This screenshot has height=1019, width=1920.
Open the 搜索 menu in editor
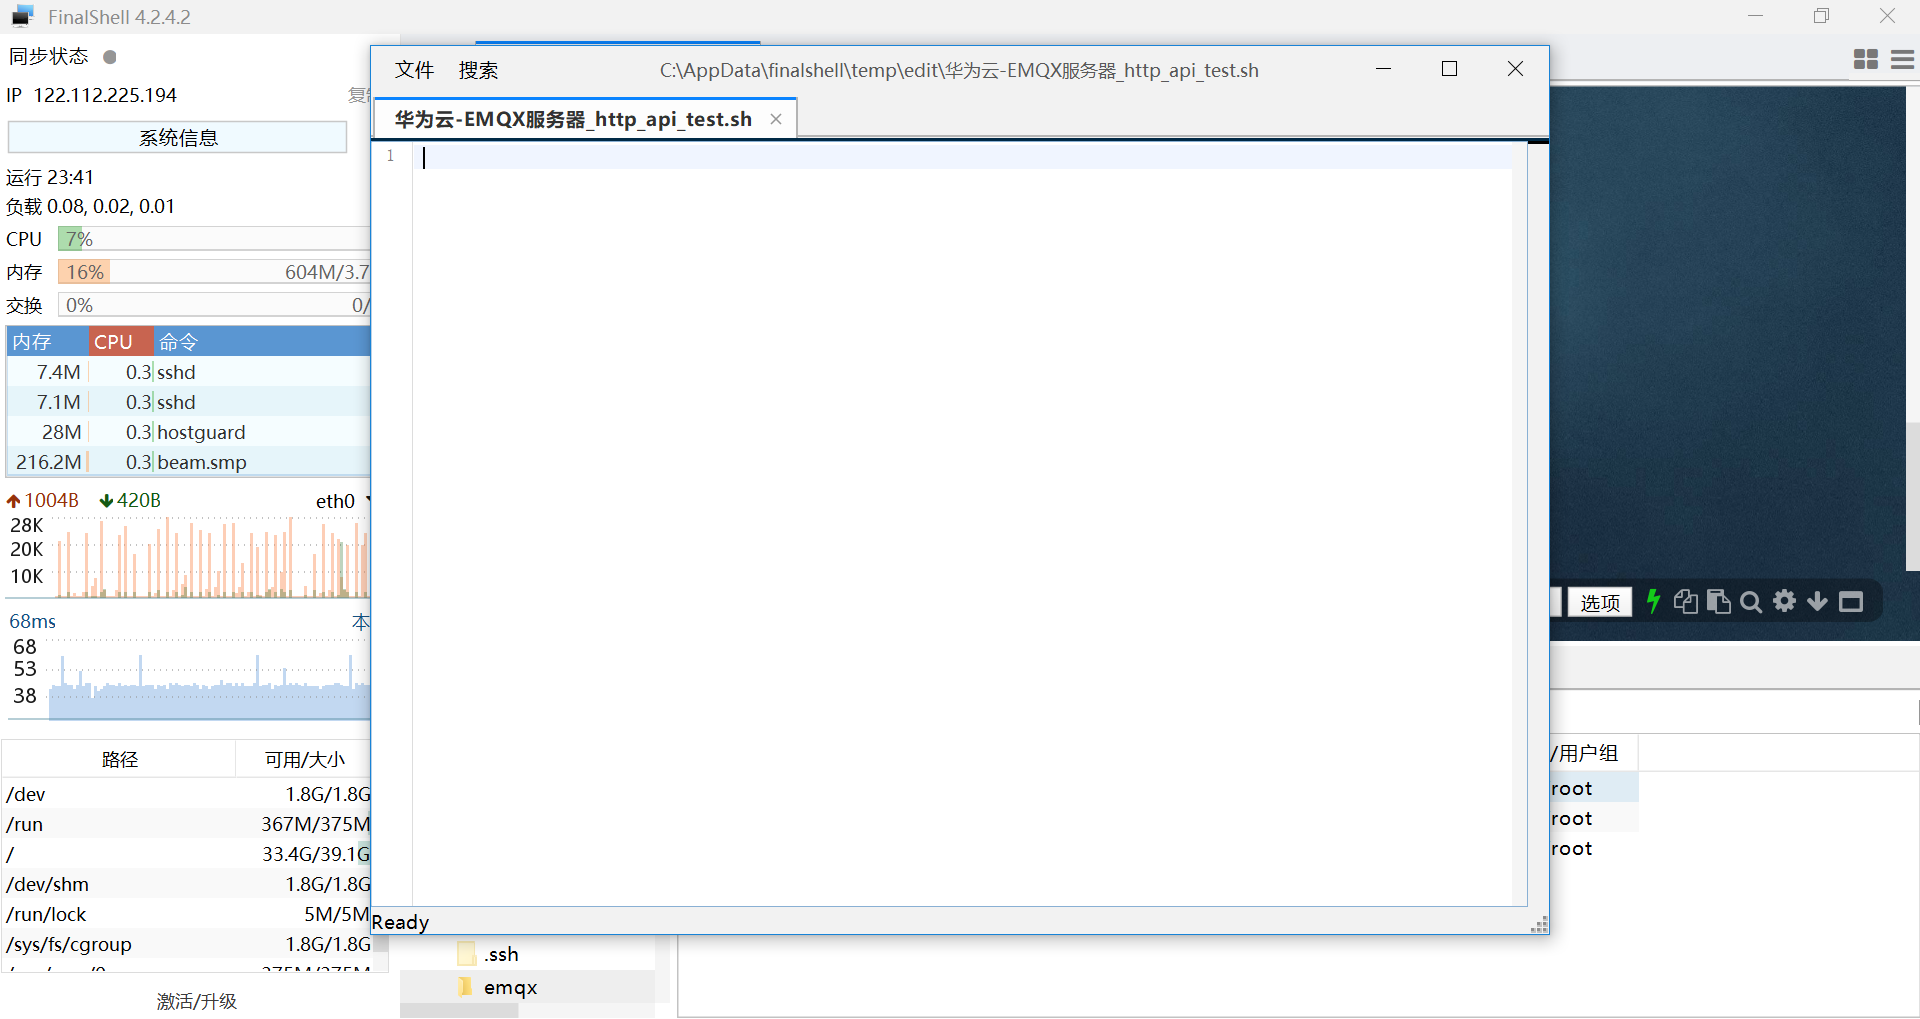[478, 70]
